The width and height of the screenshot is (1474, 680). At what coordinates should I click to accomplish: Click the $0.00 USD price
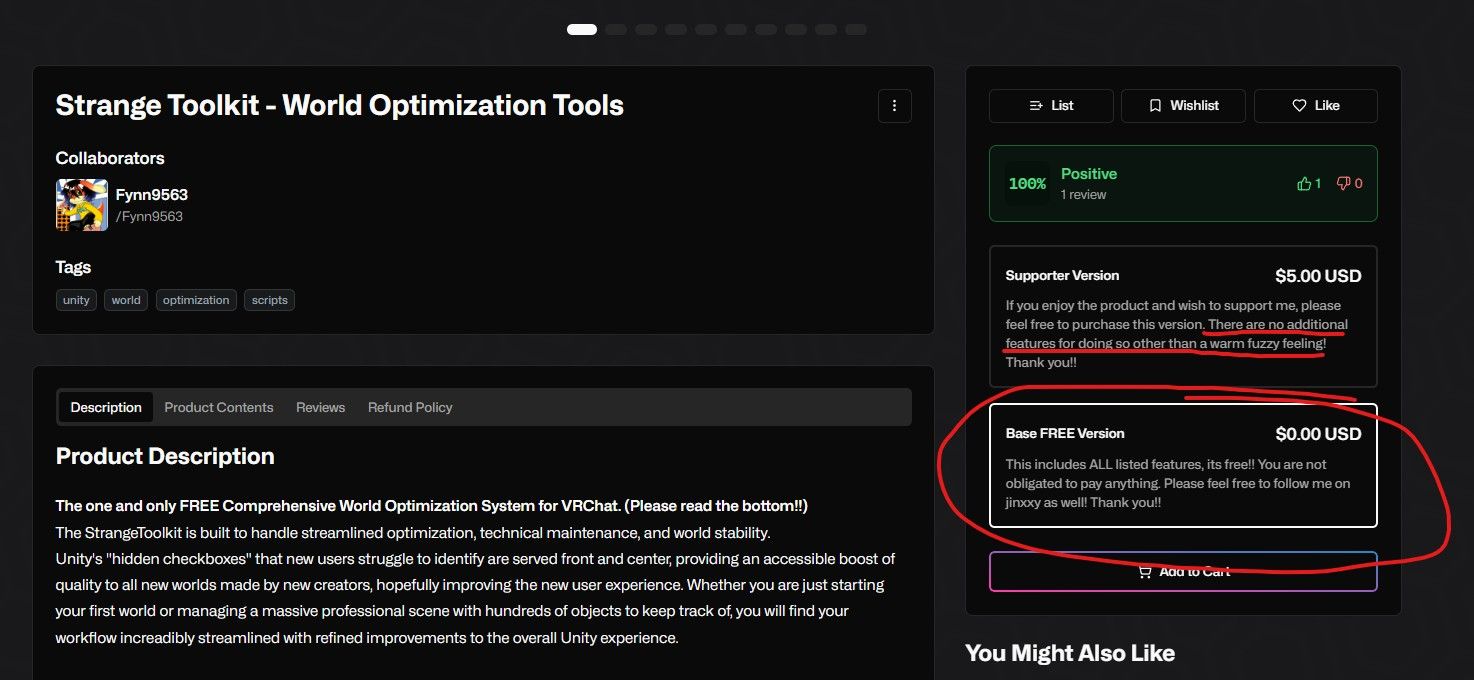1318,434
